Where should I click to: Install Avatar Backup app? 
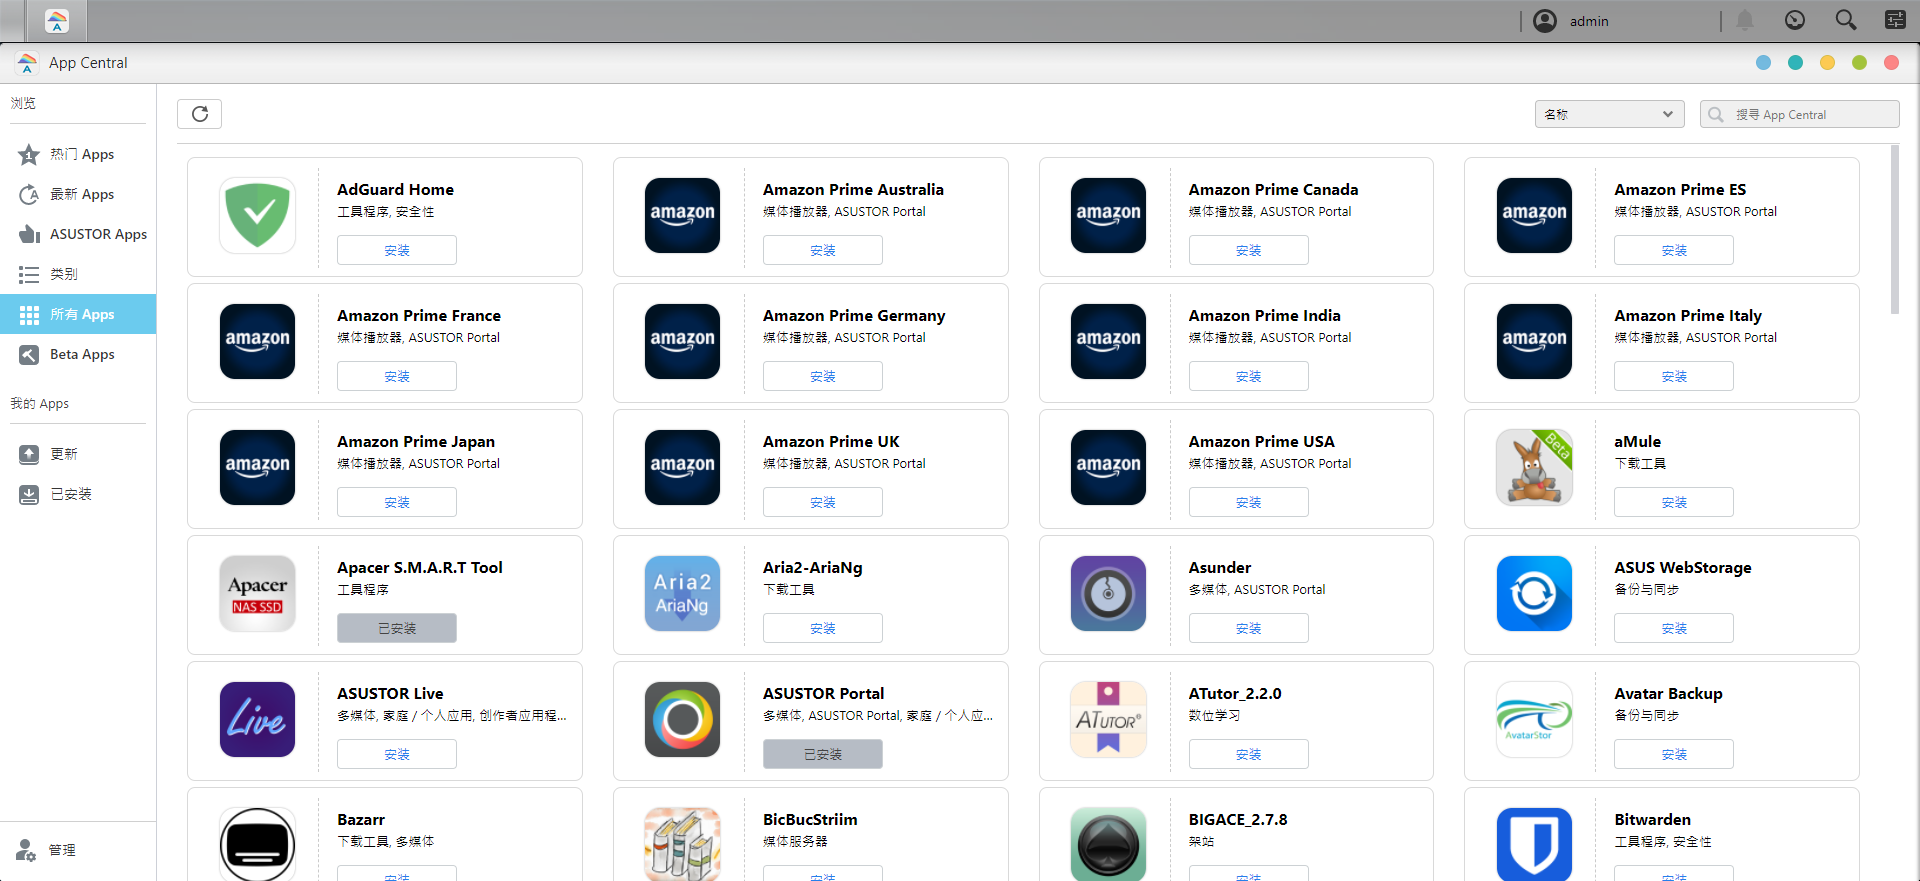(1674, 754)
